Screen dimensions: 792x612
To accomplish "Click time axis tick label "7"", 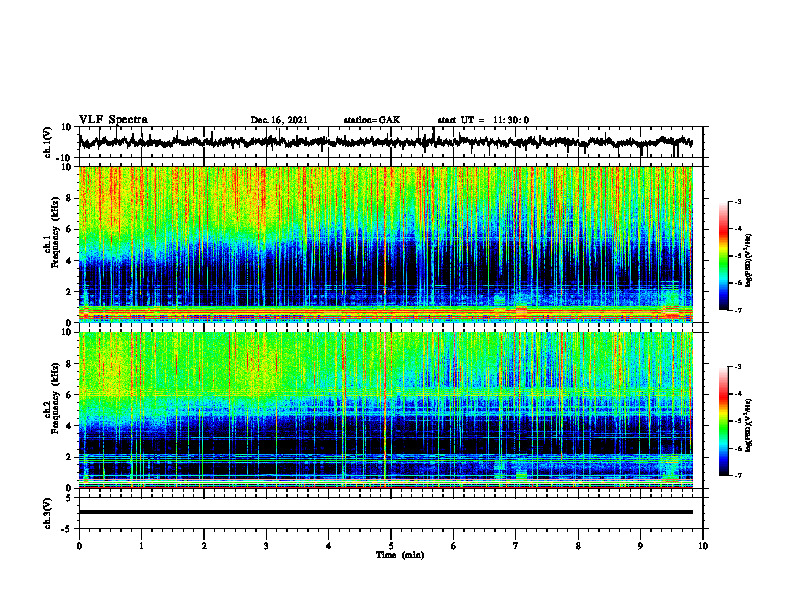I will (x=516, y=546).
